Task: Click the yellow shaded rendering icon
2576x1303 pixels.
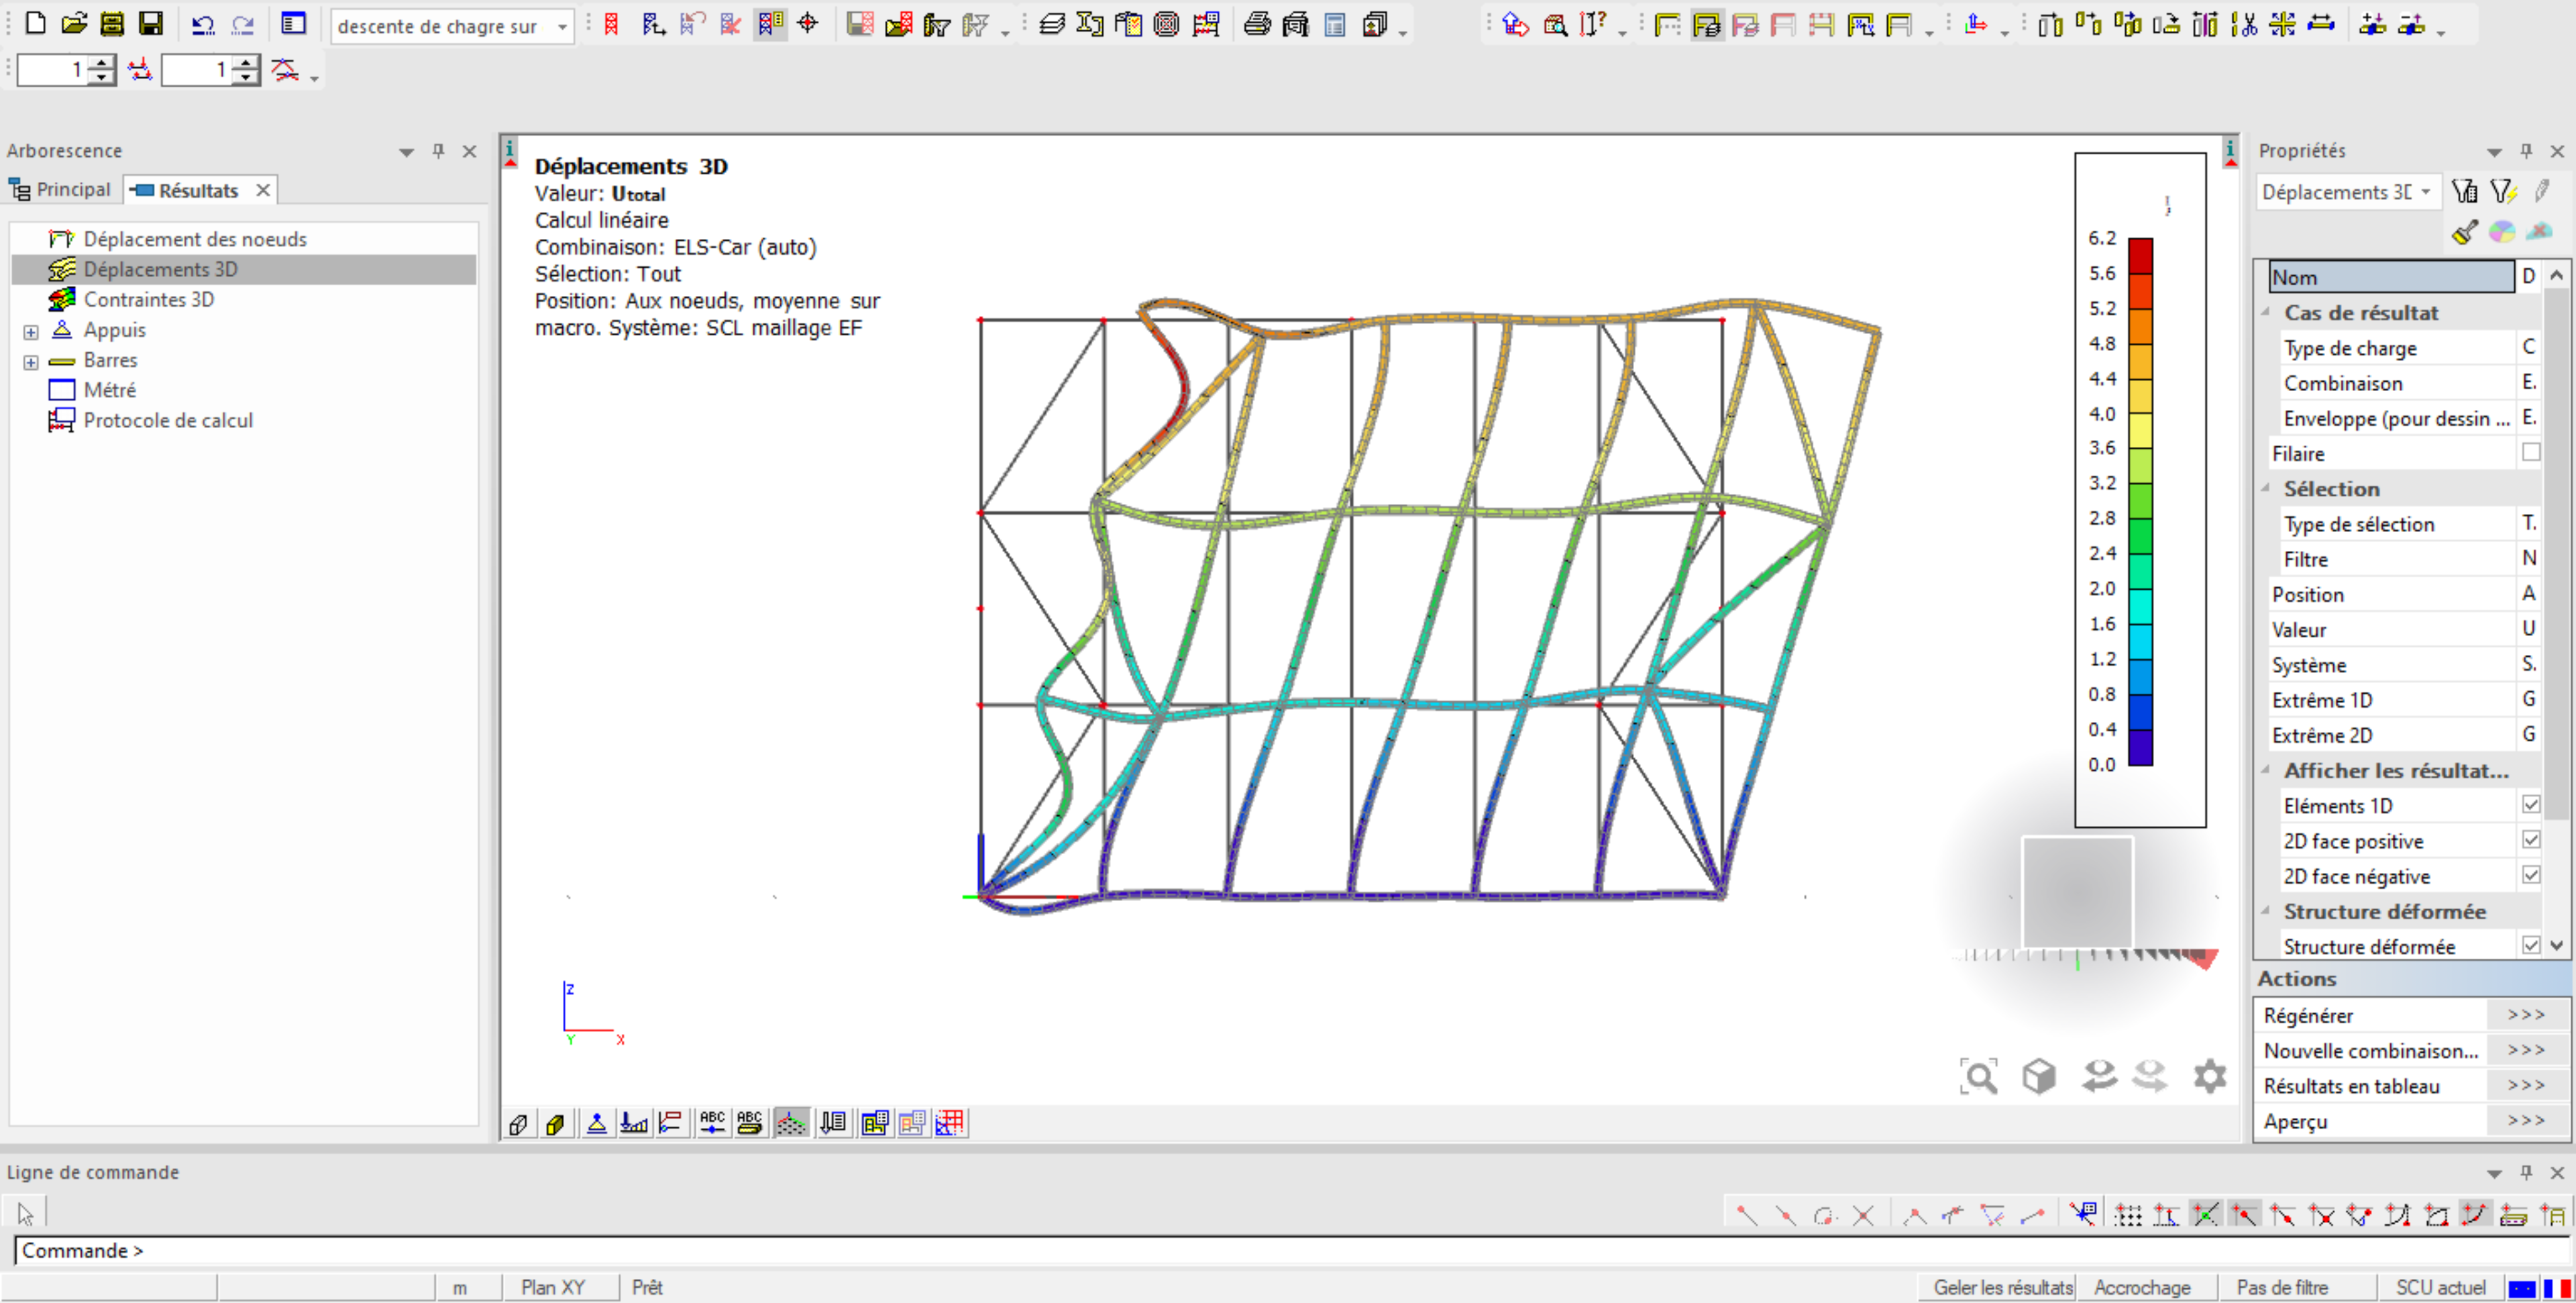Action: click(555, 1123)
